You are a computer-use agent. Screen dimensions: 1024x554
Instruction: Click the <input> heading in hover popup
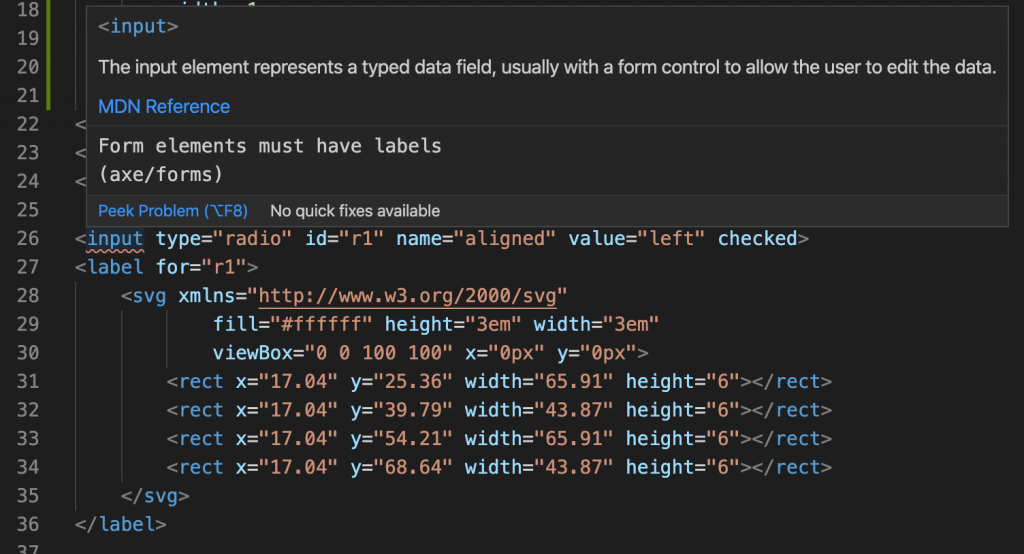(138, 27)
